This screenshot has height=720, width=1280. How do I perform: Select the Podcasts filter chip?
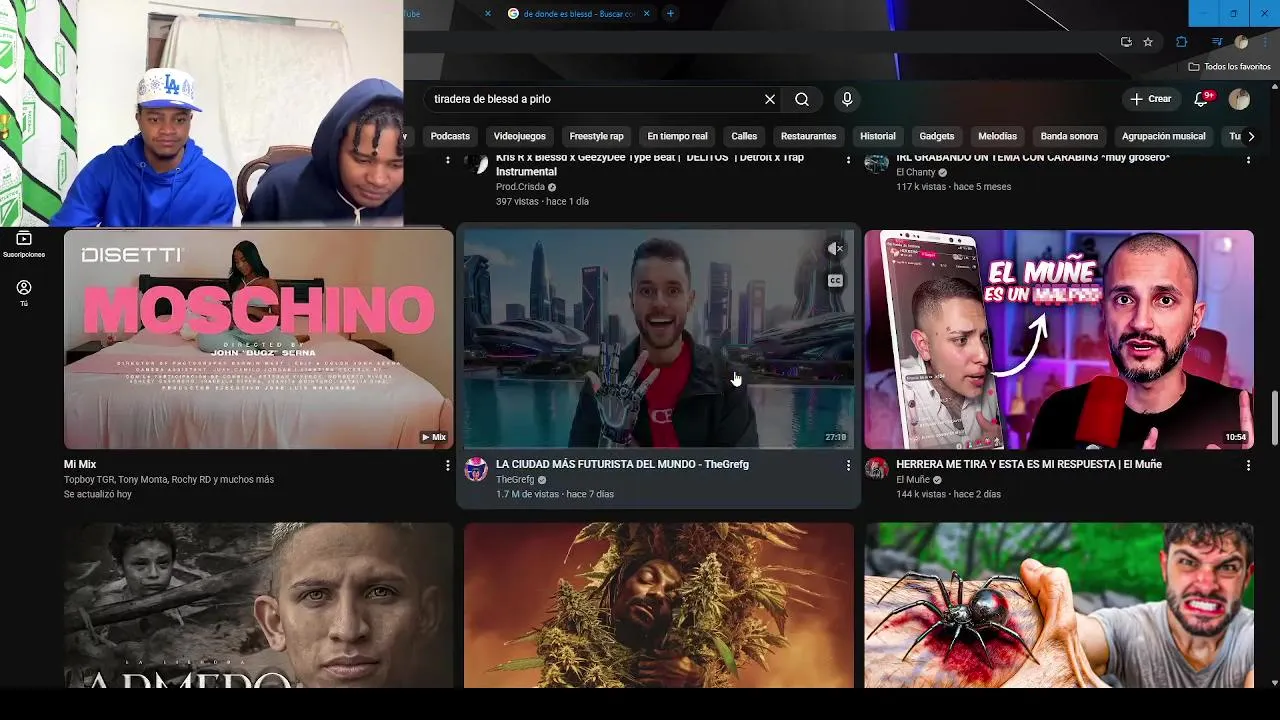click(x=450, y=136)
